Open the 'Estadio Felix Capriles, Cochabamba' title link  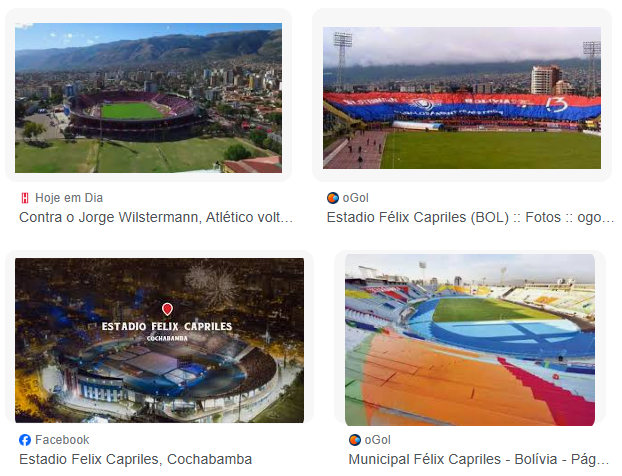(136, 459)
